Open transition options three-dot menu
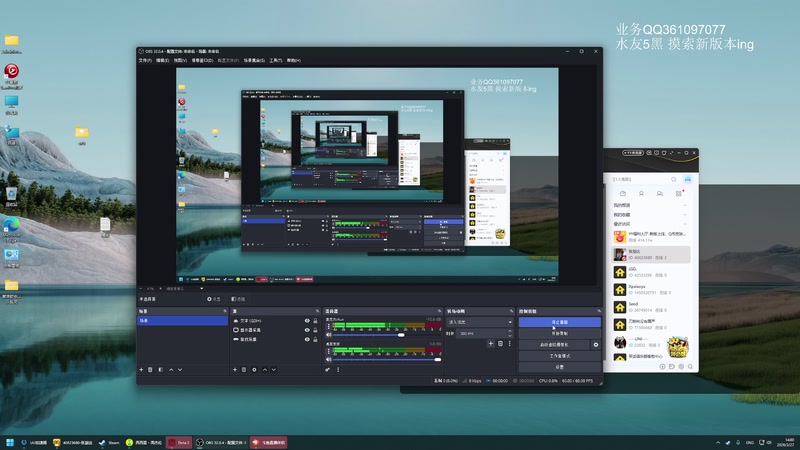The height and width of the screenshot is (450, 800). click(x=509, y=343)
